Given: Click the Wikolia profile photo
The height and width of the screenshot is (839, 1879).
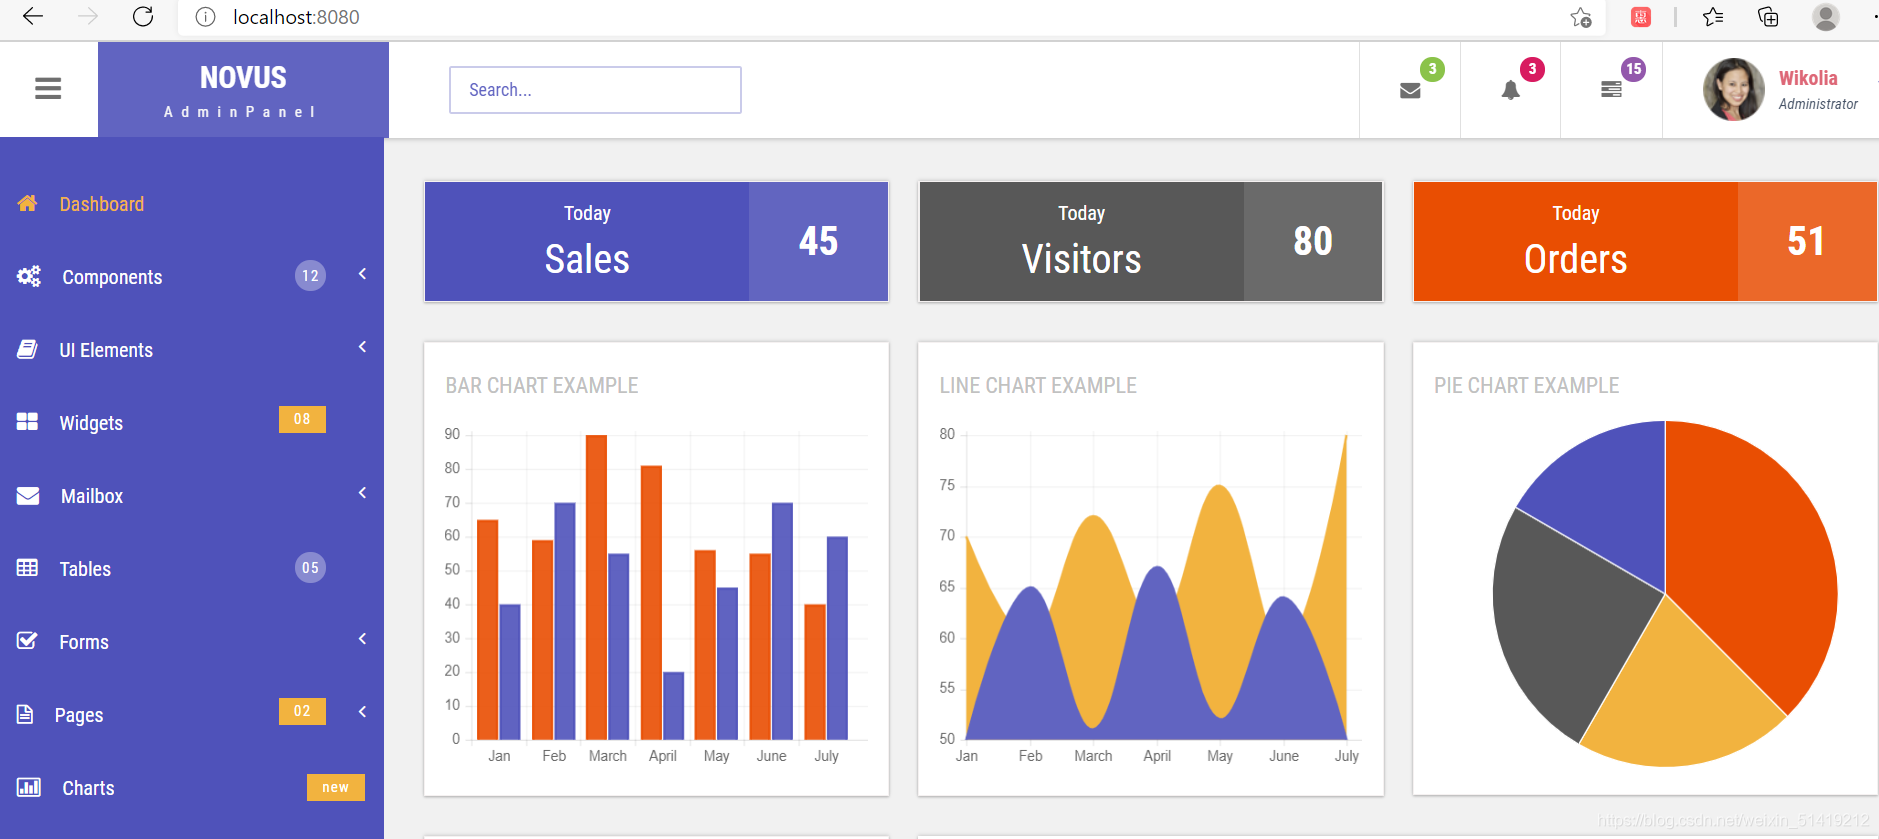Looking at the screenshot, I should (1733, 89).
